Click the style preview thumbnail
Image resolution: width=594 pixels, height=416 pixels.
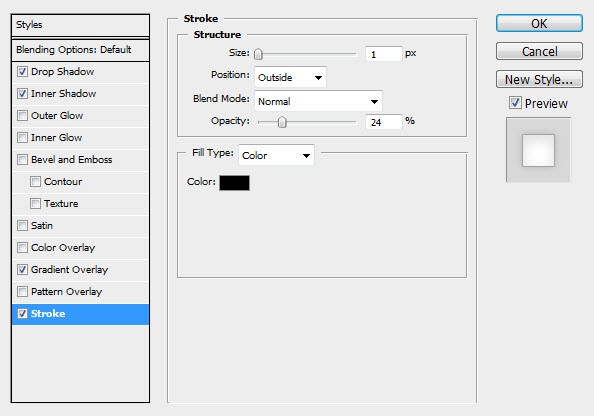coord(538,150)
